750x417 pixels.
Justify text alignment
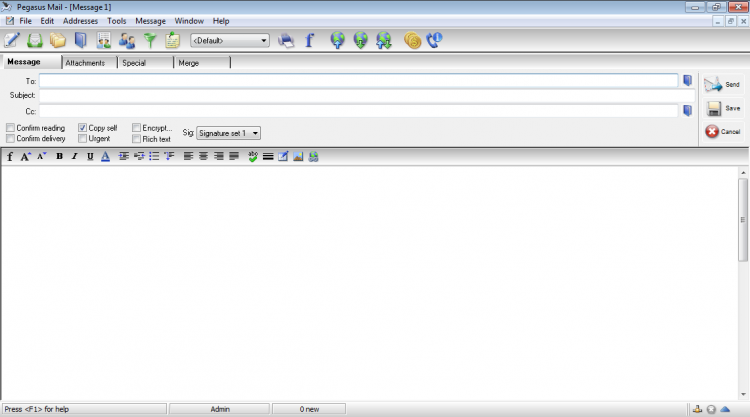point(234,156)
